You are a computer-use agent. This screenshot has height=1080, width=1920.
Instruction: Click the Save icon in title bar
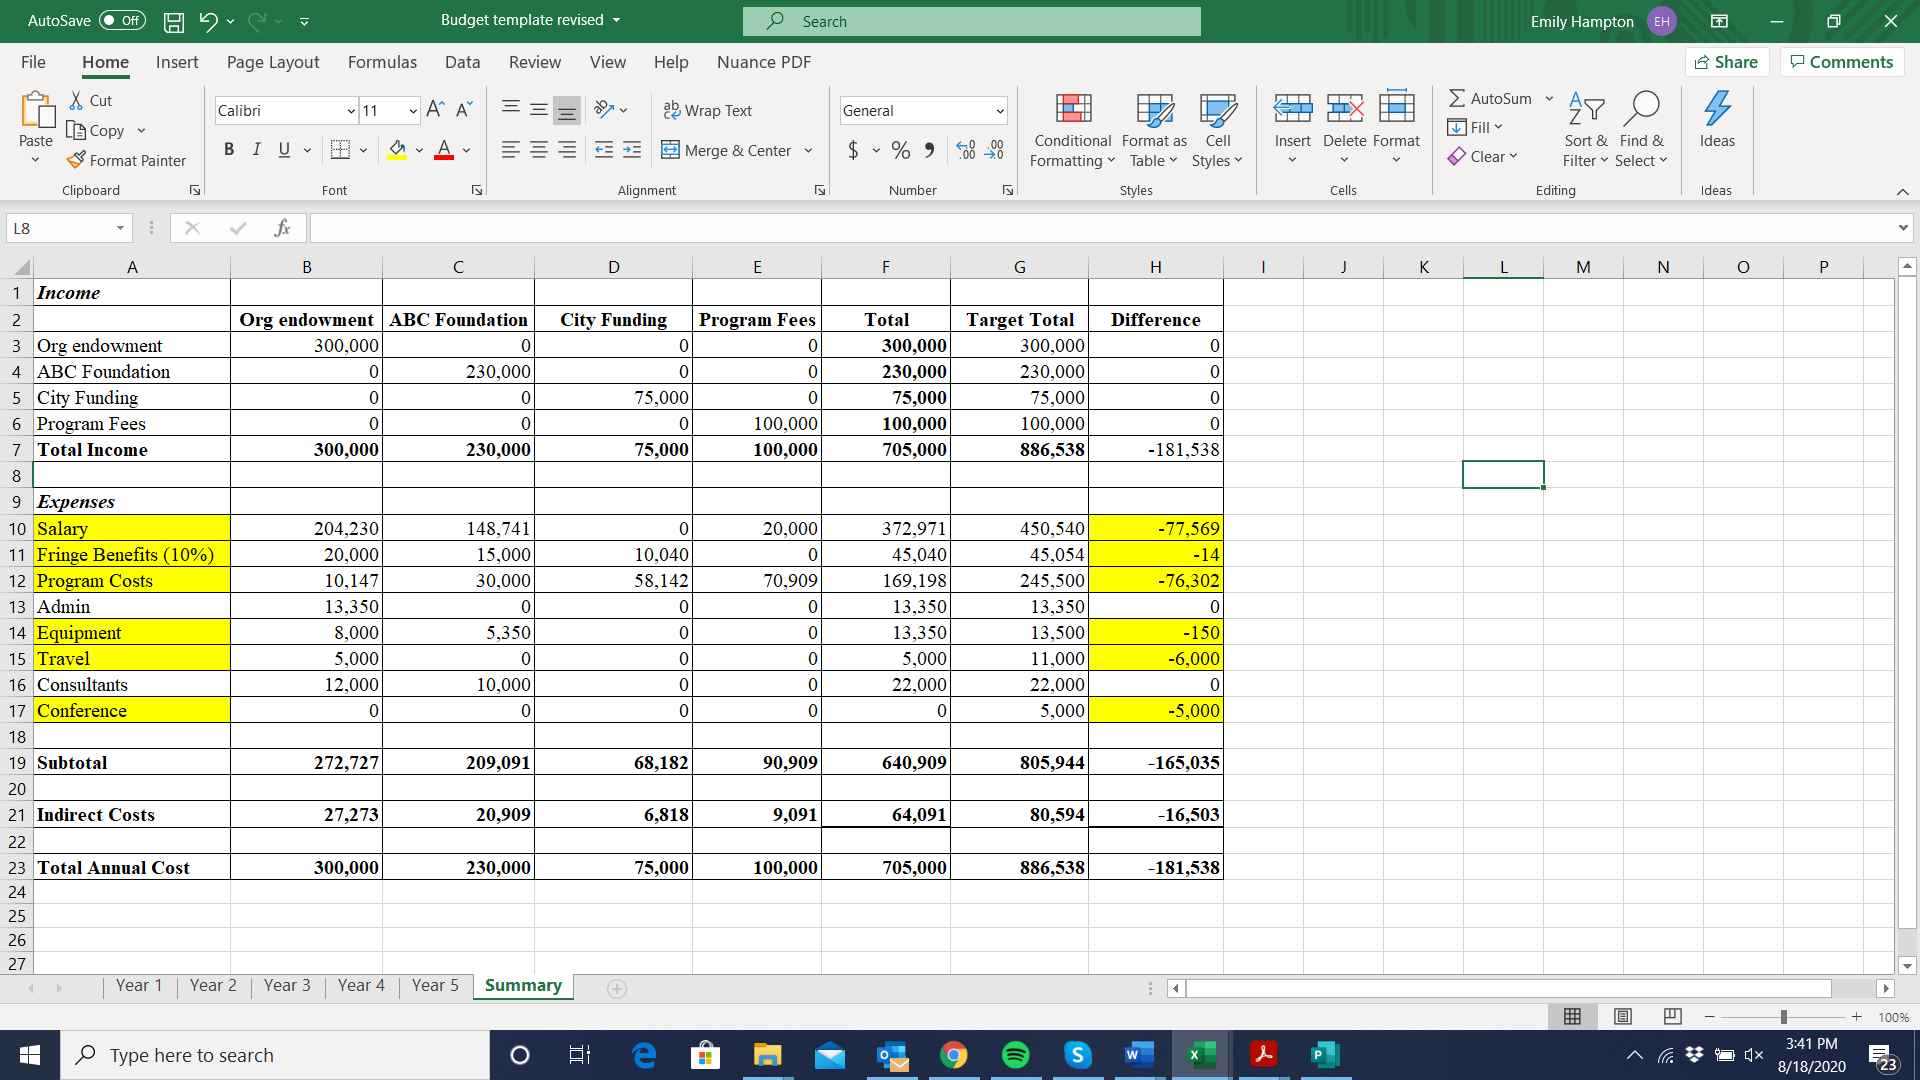[174, 21]
